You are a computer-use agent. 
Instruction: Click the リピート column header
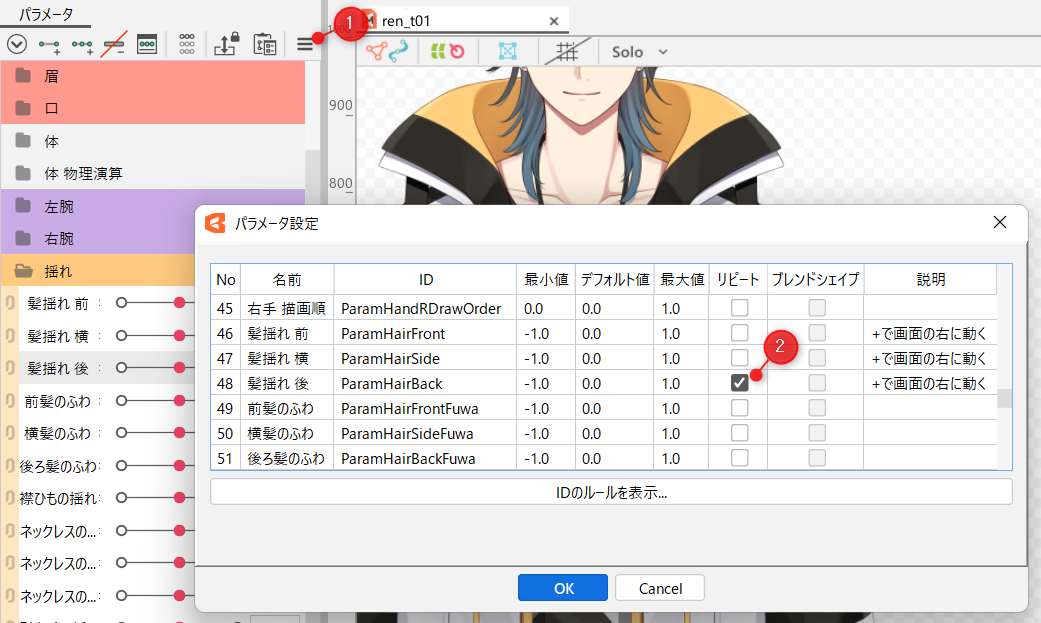pos(738,280)
